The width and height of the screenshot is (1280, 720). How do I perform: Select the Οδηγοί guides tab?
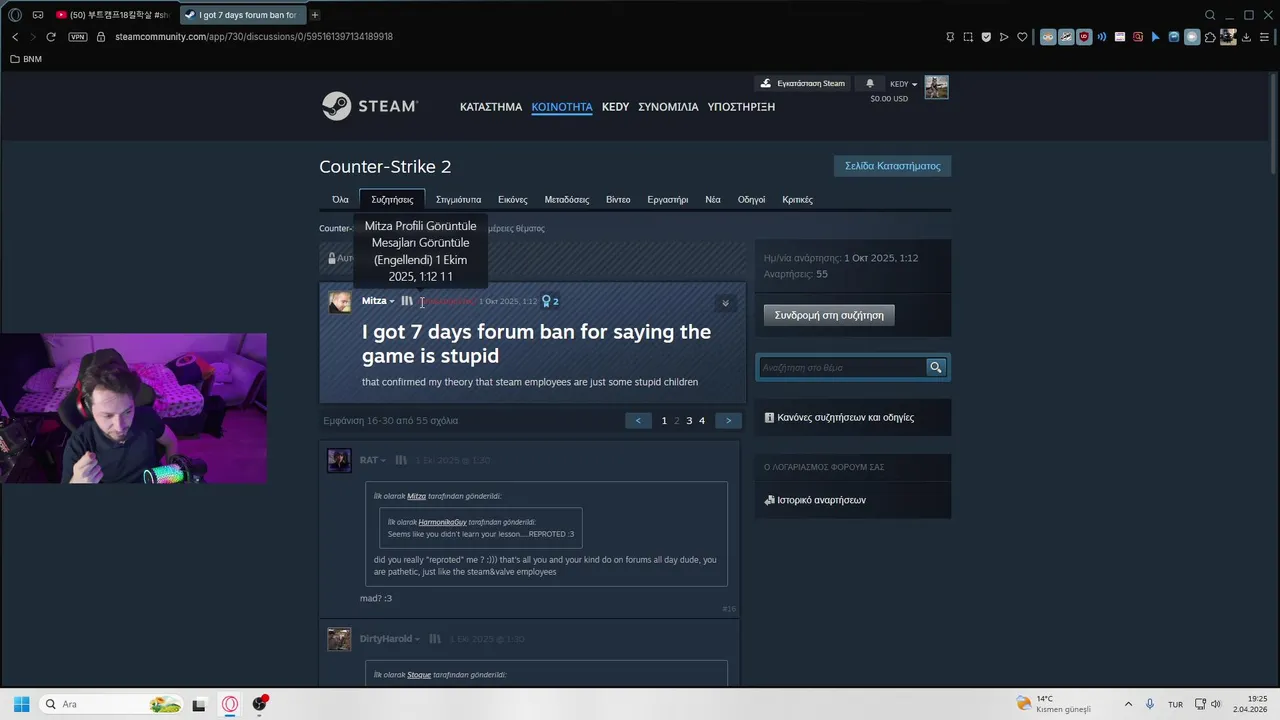click(751, 200)
